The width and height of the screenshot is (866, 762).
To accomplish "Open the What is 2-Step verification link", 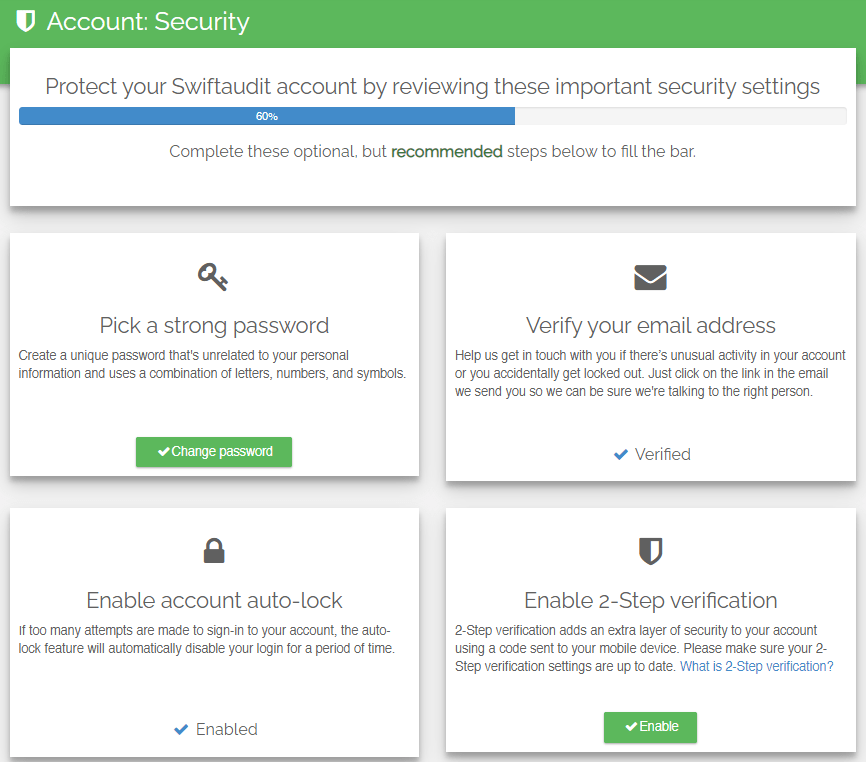I will (x=756, y=666).
